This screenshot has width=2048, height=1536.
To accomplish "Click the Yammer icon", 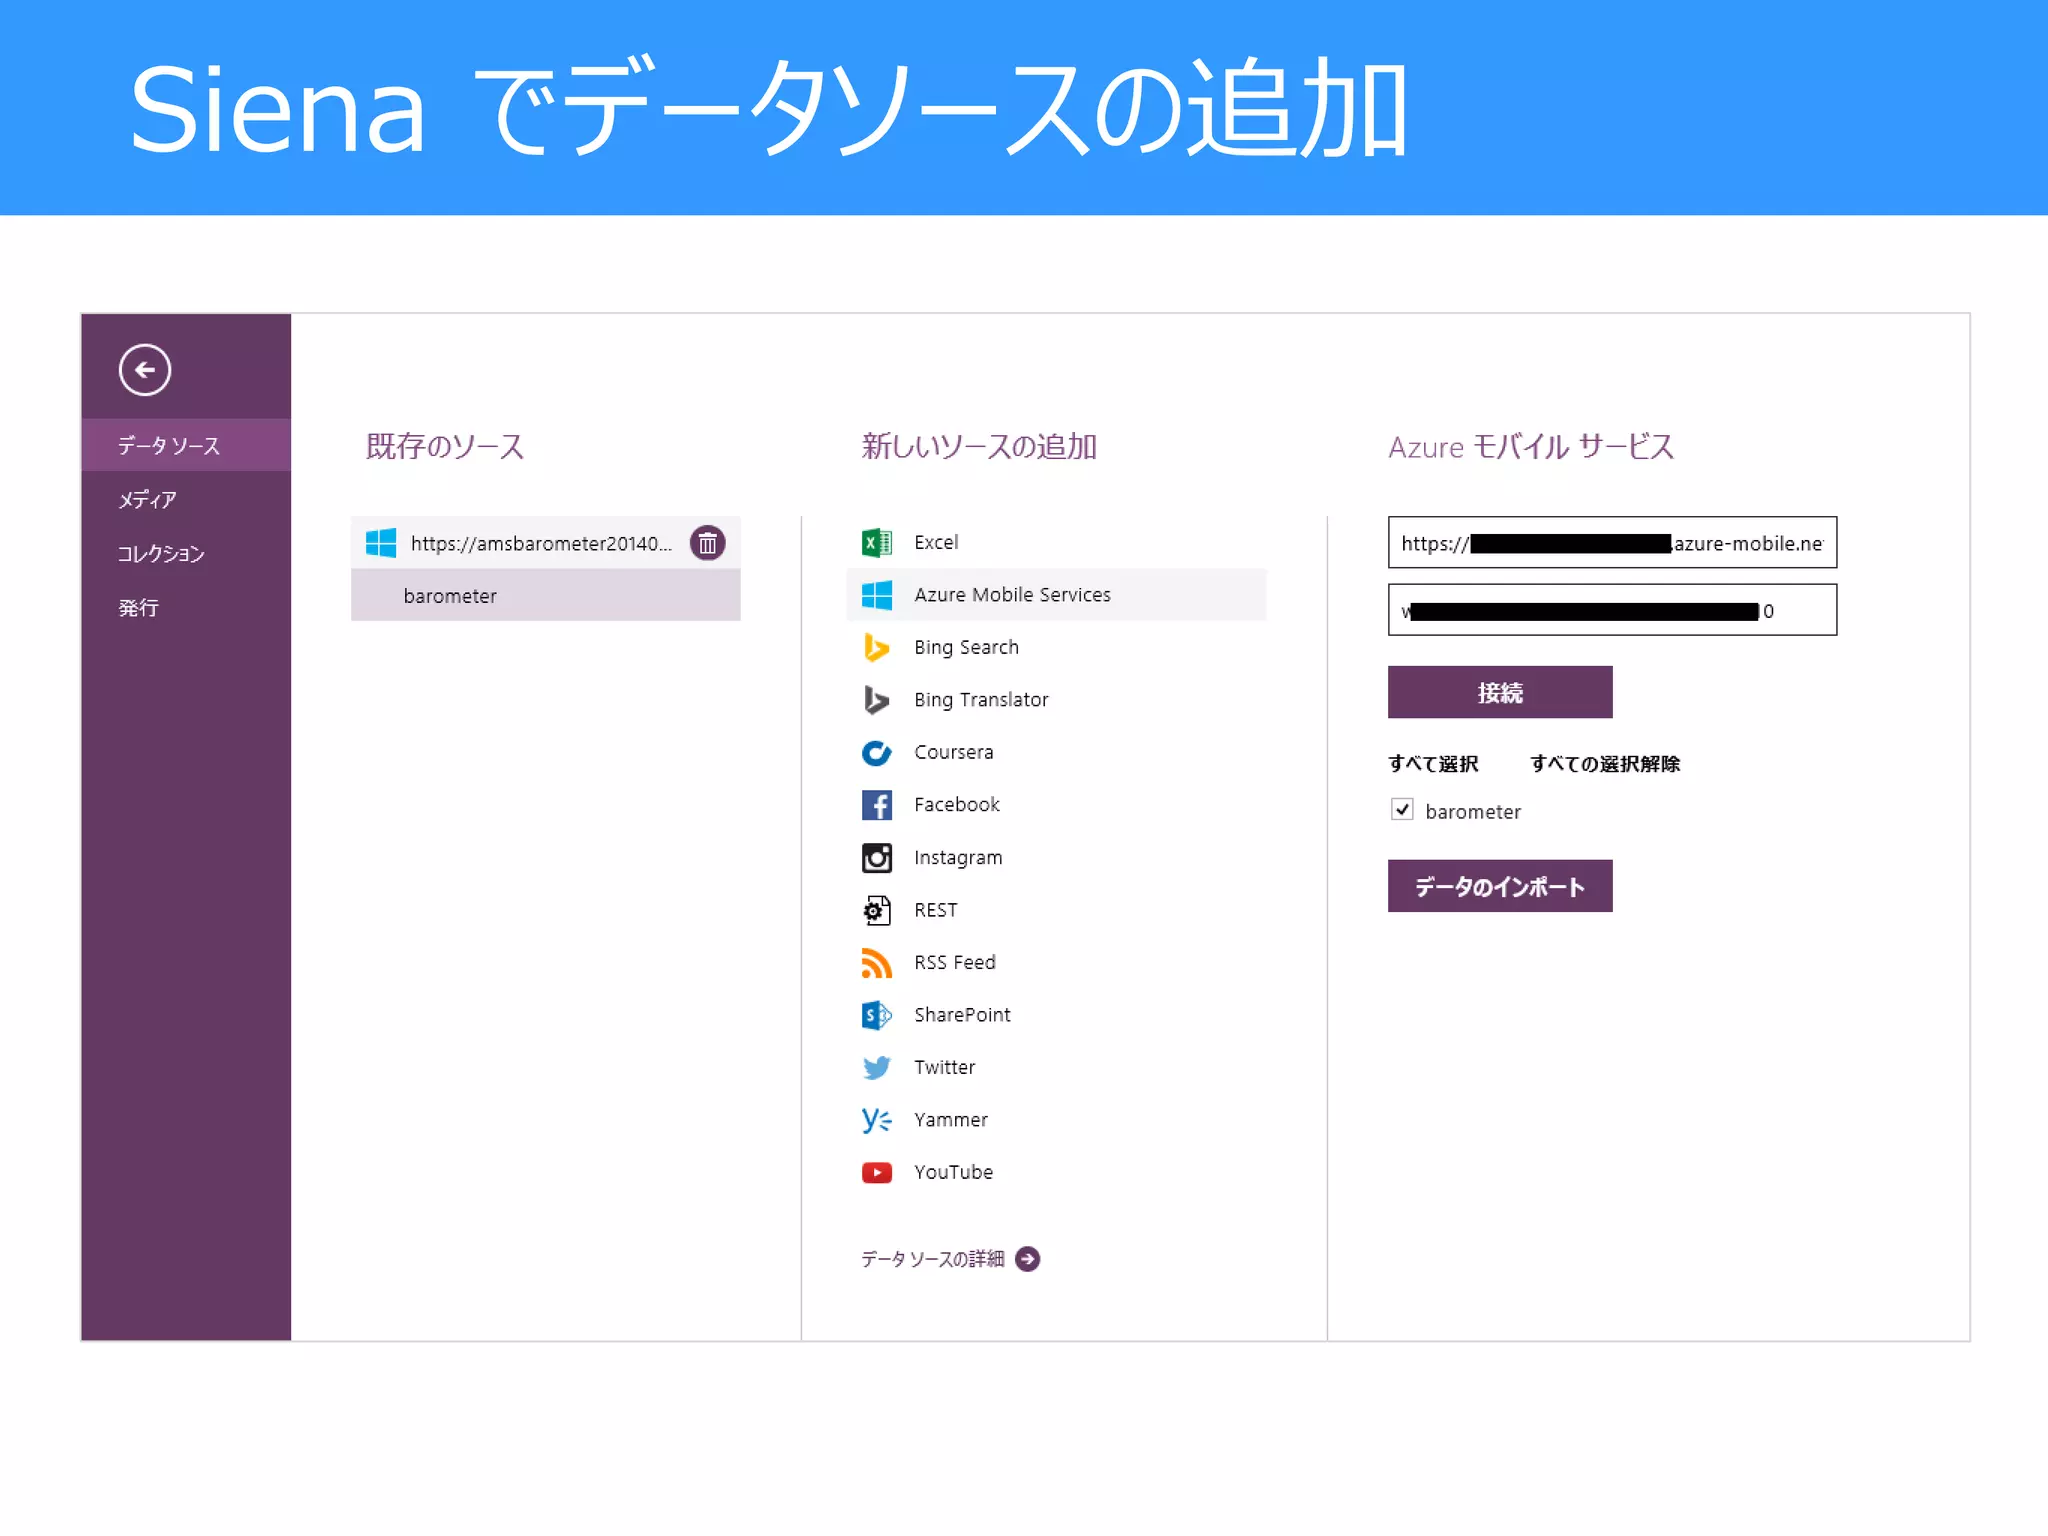I will (877, 1120).
